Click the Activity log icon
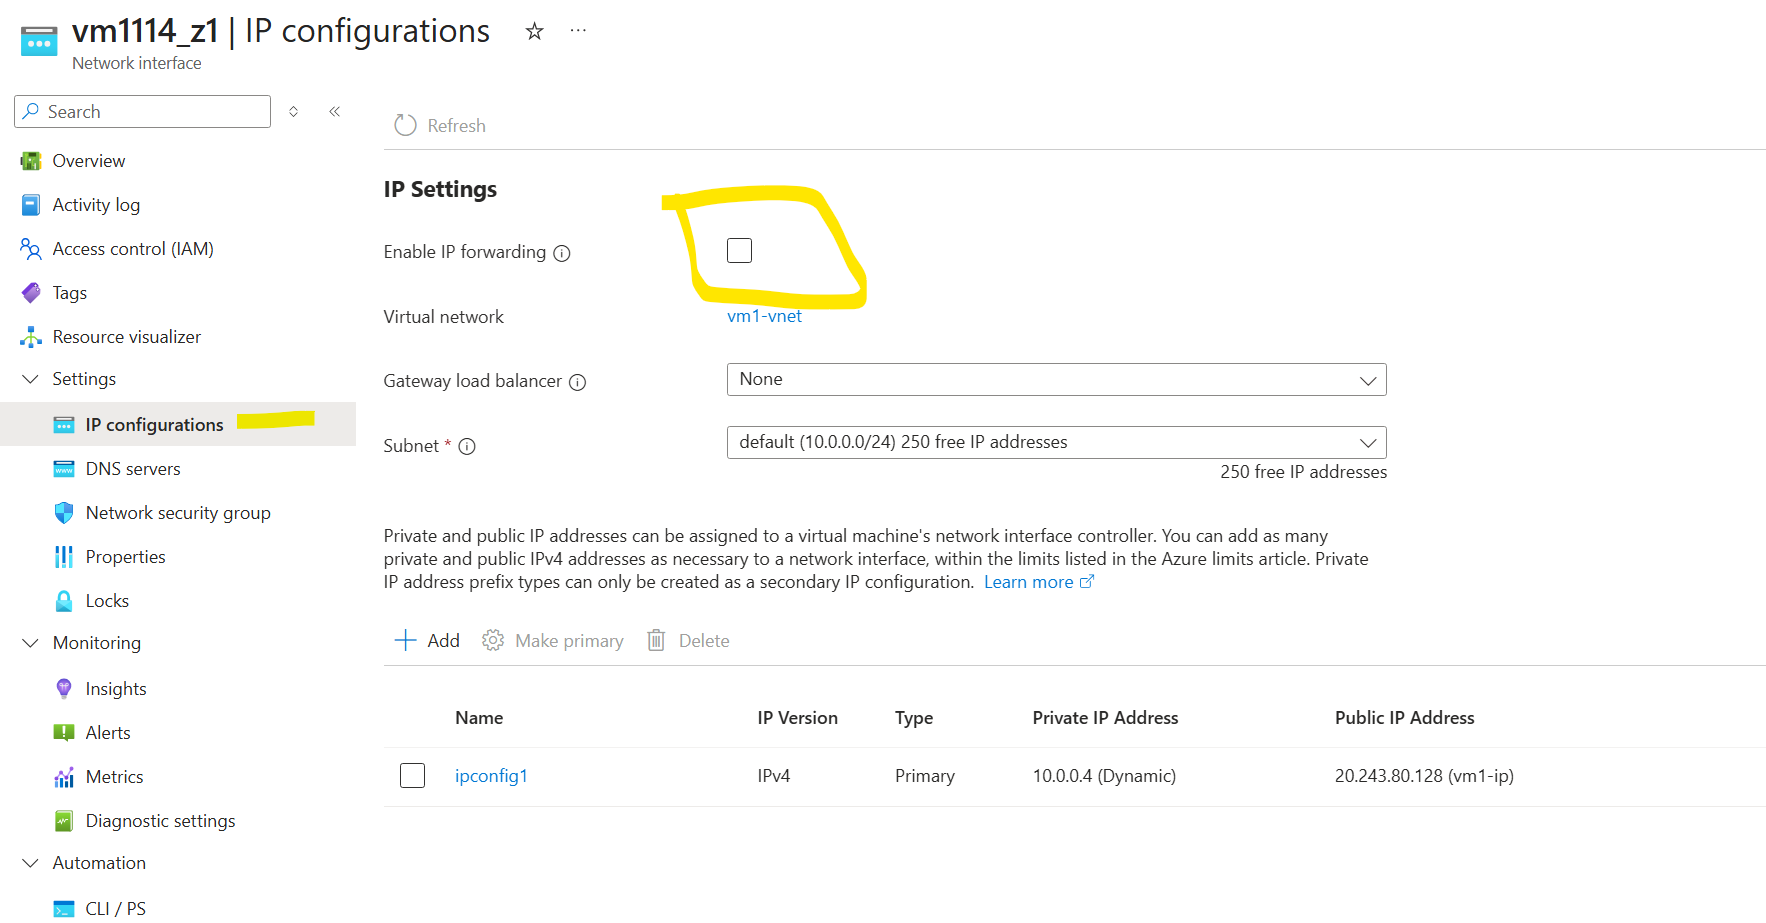 pos(31,205)
